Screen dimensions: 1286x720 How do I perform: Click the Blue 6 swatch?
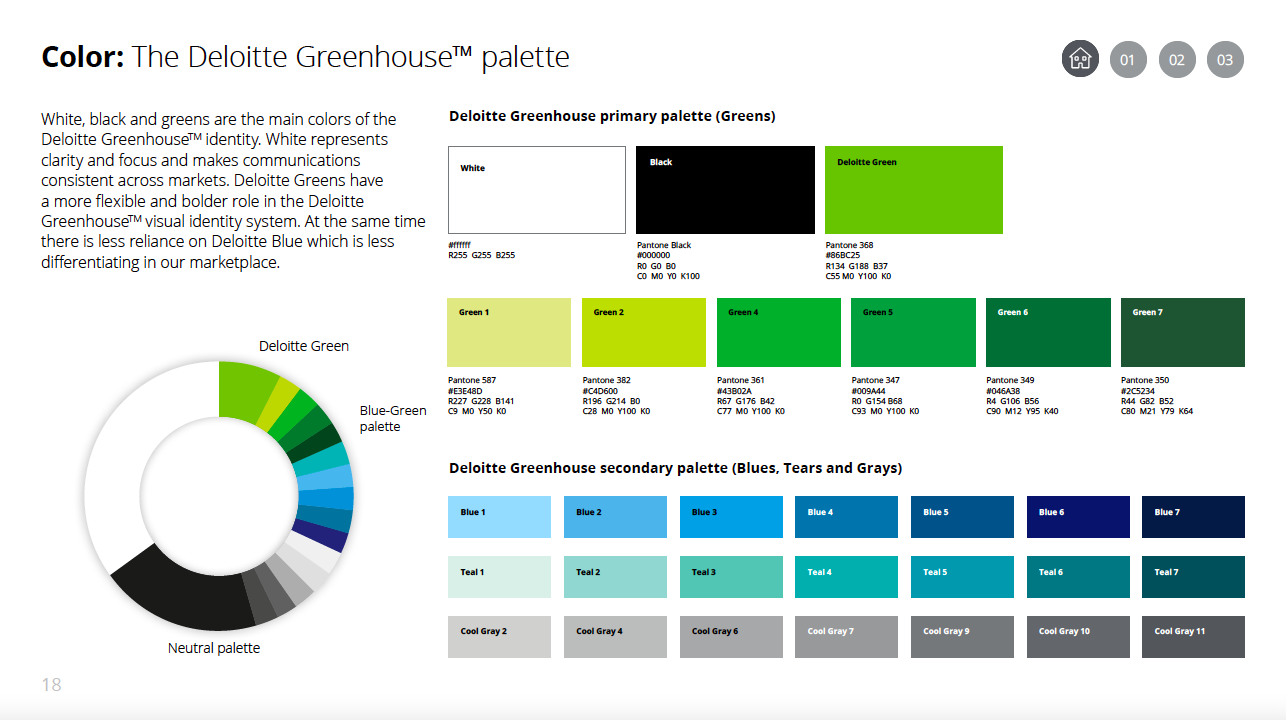coord(1078,517)
